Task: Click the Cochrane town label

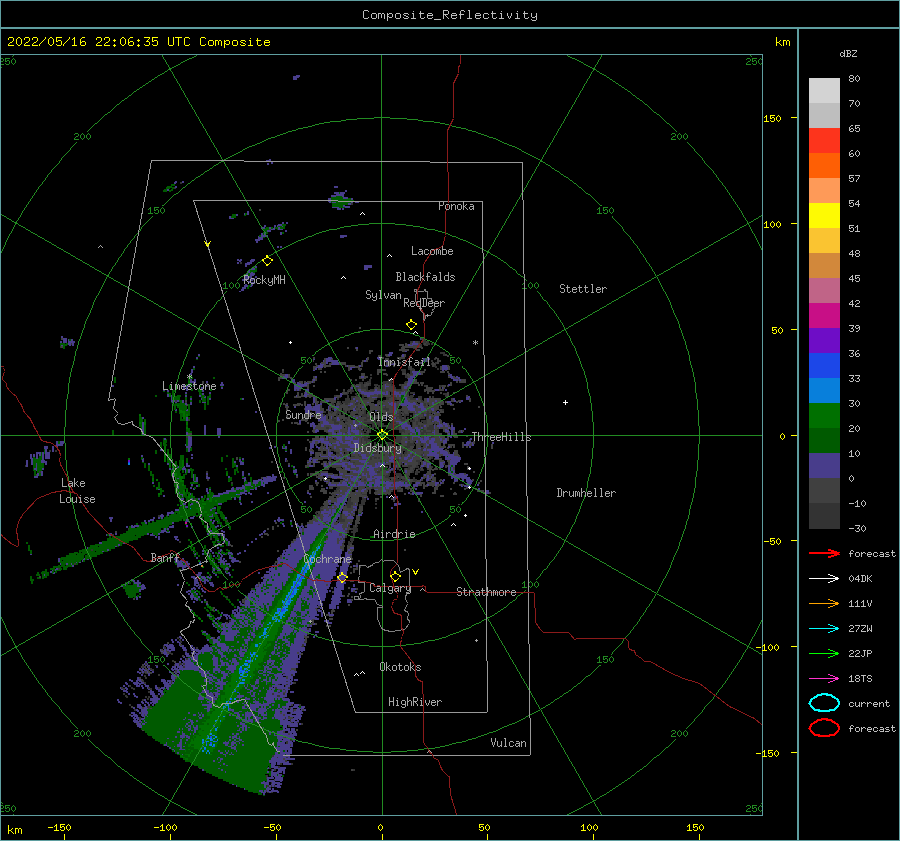Action: click(327, 559)
